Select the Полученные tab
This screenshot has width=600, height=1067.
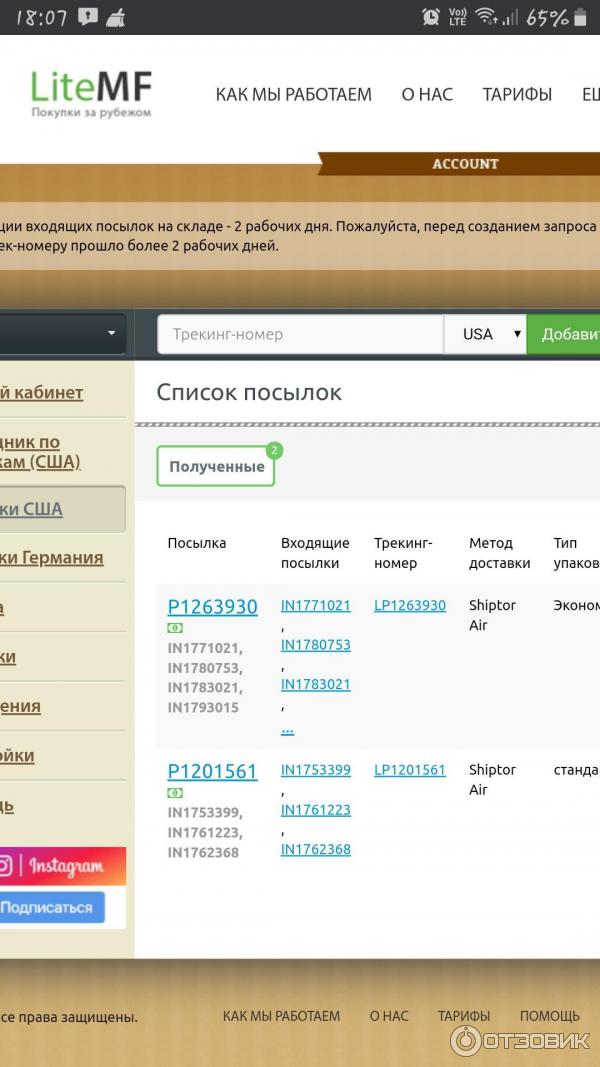(216, 467)
